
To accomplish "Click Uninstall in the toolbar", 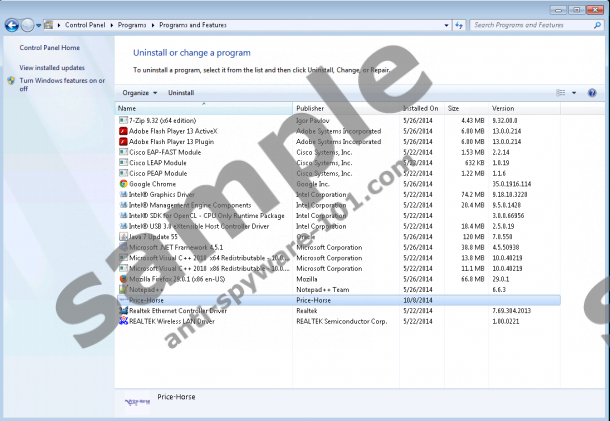I will coord(181,92).
